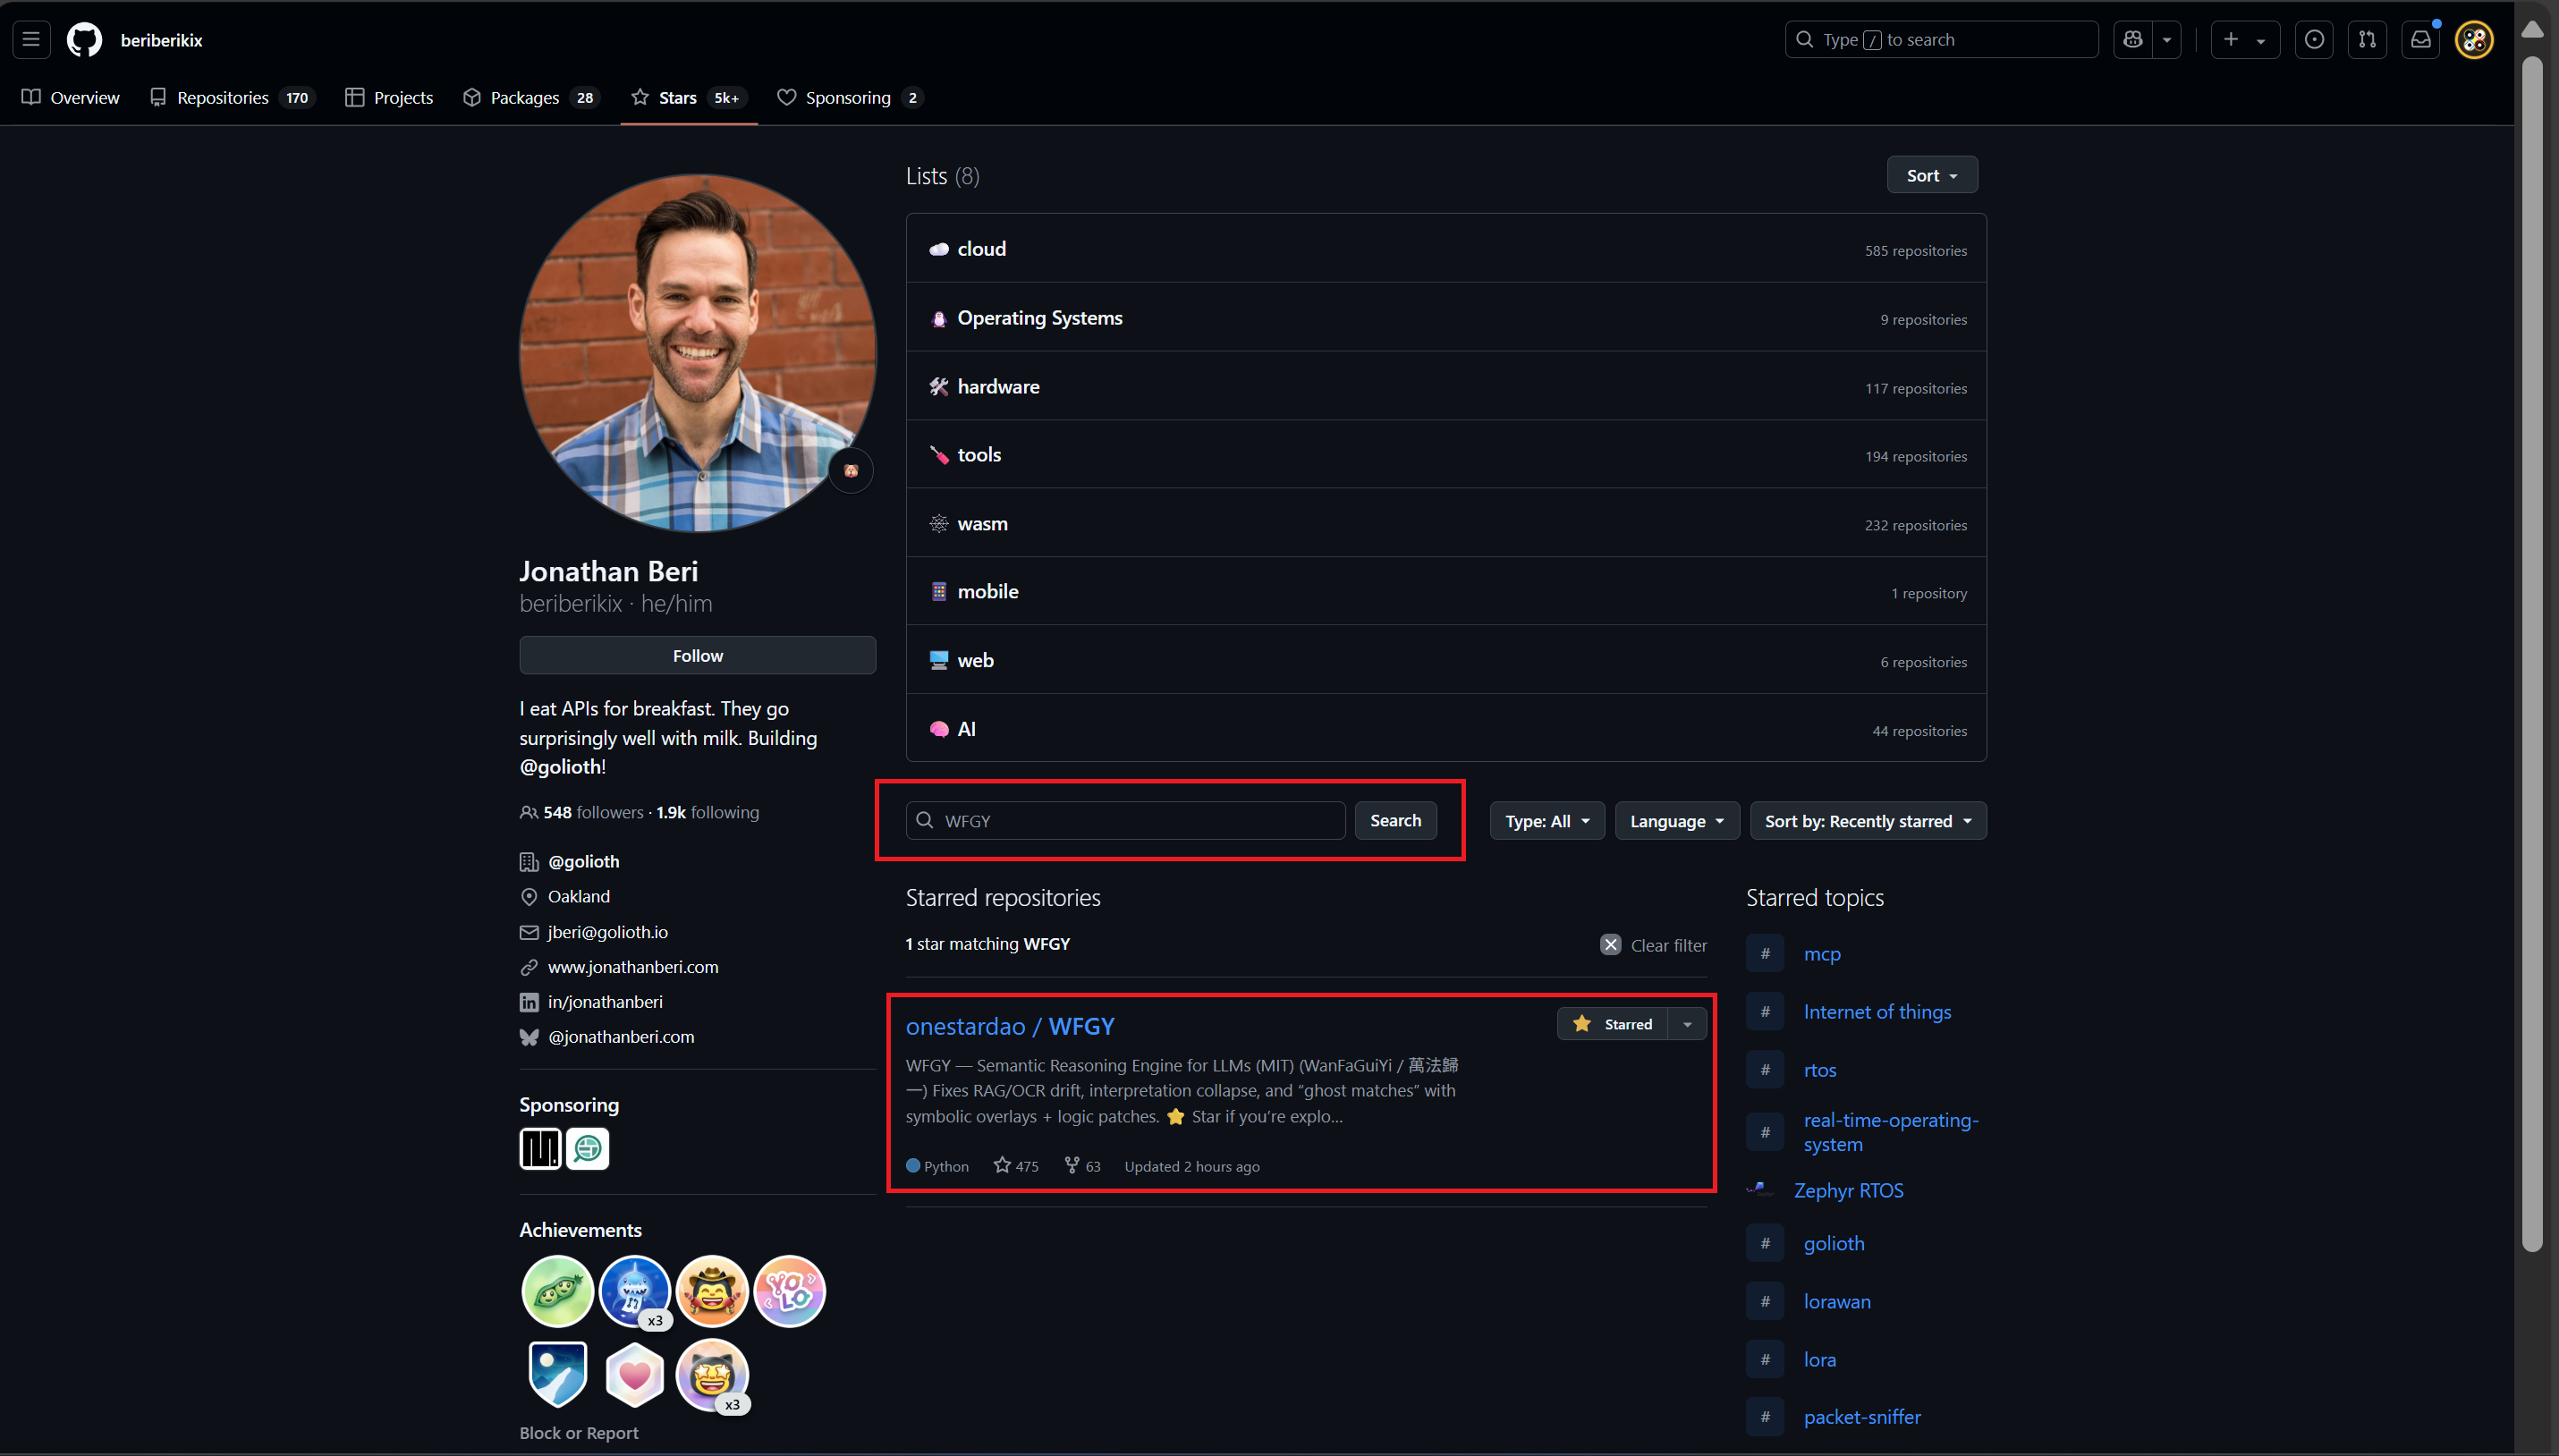Click the Search button beside WFGY field
Image resolution: width=2559 pixels, height=1456 pixels.
click(1395, 820)
